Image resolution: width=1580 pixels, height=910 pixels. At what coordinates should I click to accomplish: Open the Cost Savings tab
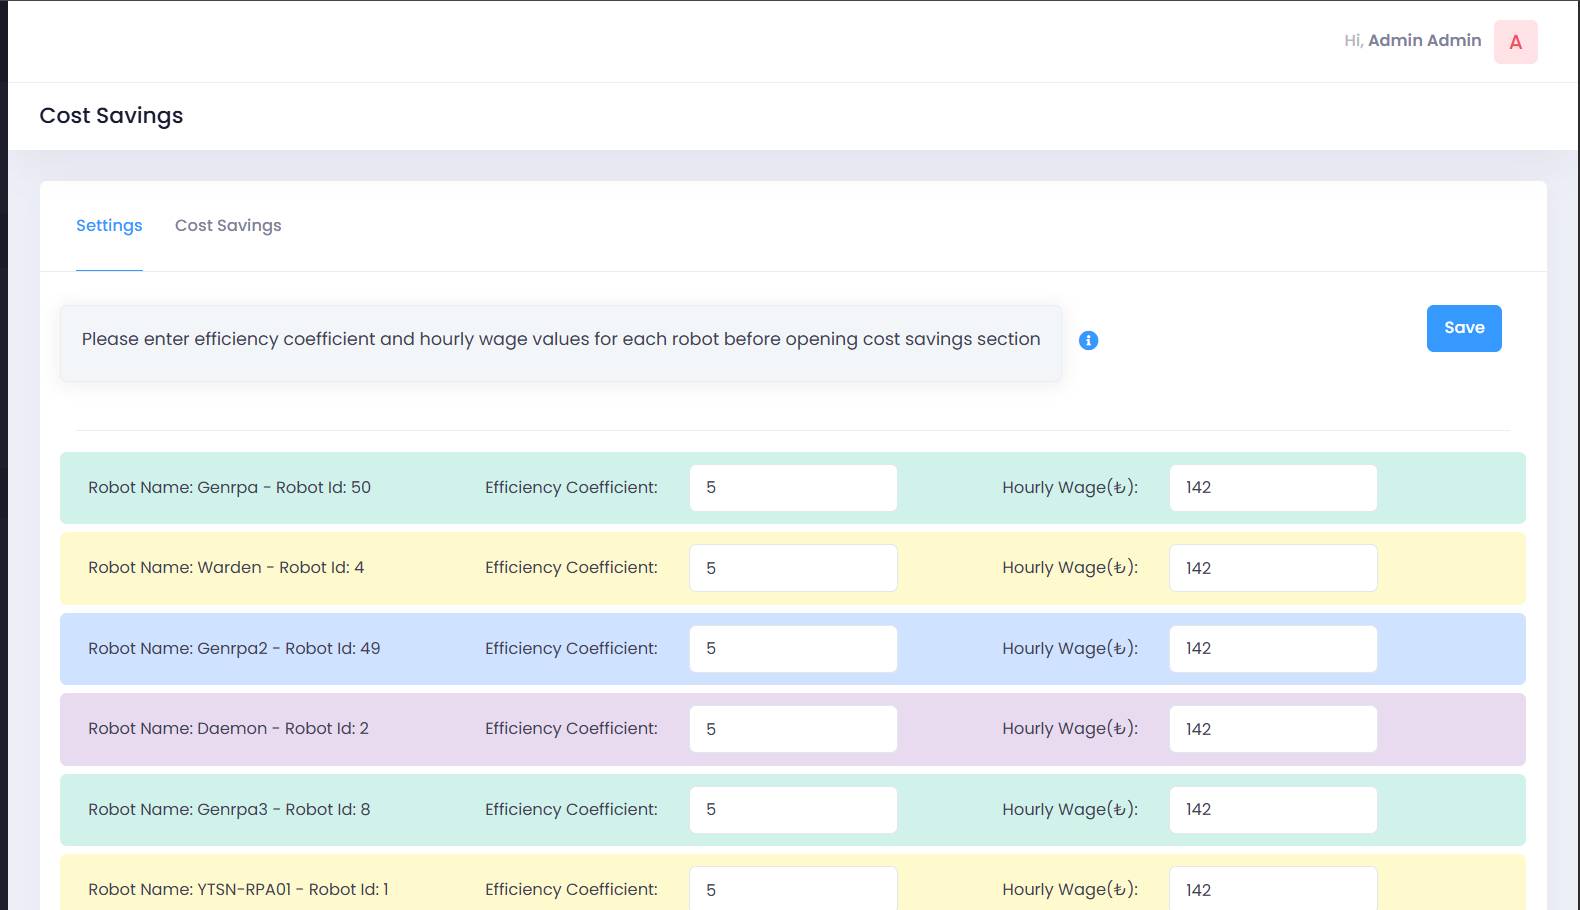click(228, 226)
